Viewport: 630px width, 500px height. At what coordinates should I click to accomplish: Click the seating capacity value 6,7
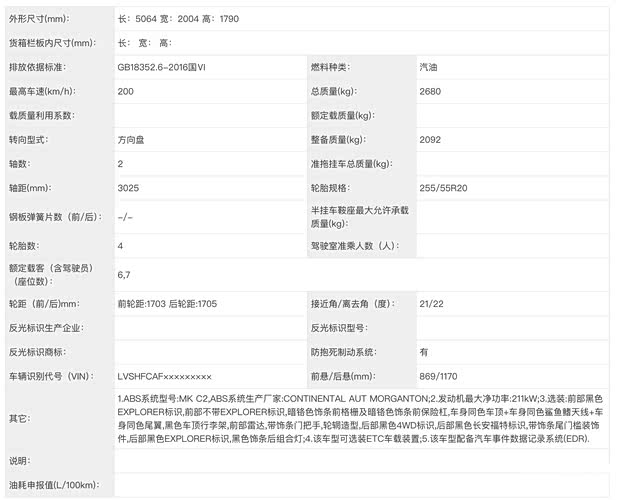point(125,274)
